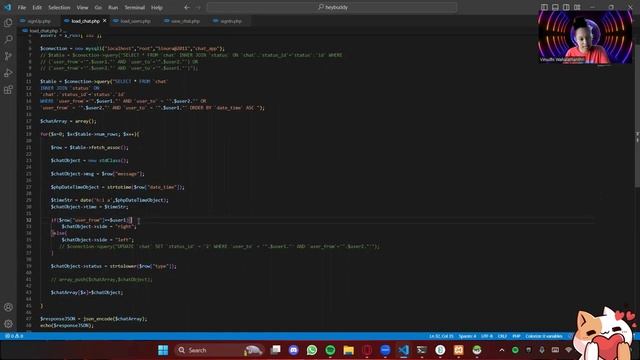Image resolution: width=640 pixels, height=360 pixels.
Task: Click the errors and warnings status item
Action: coord(14,336)
